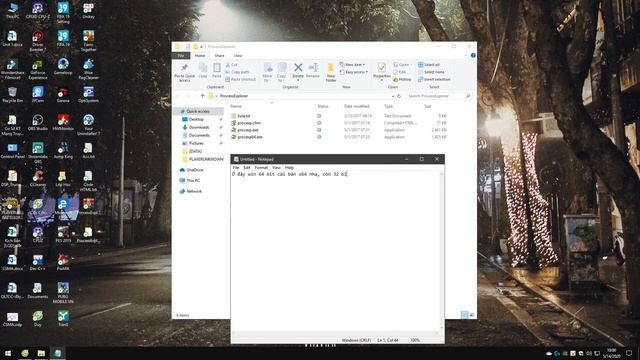The height and width of the screenshot is (360, 640).
Task: Click History in the ribbon
Action: [x=402, y=80]
